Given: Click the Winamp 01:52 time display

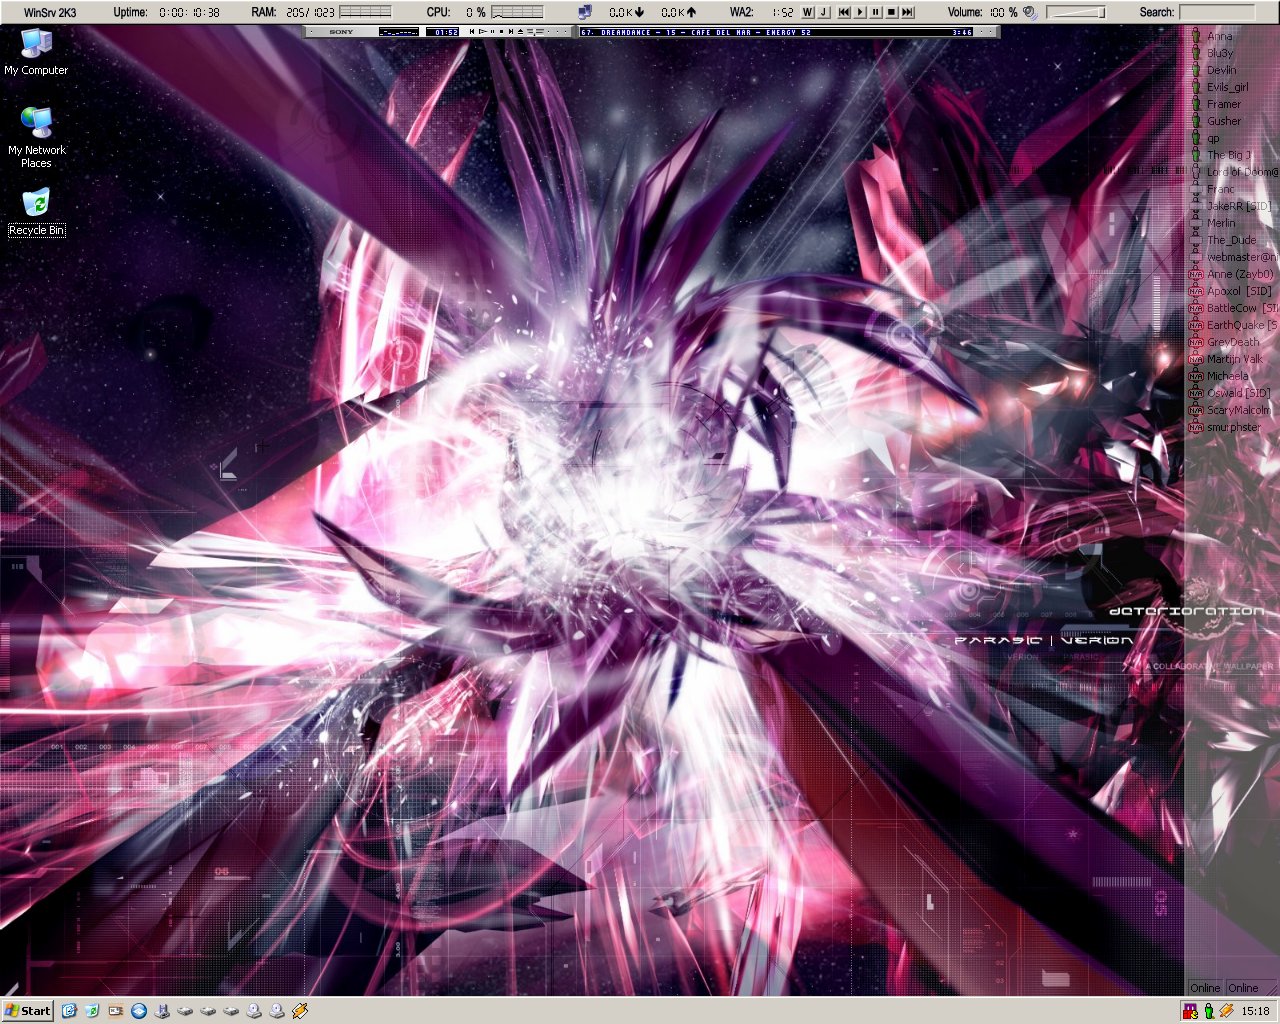Looking at the screenshot, I should (x=443, y=32).
